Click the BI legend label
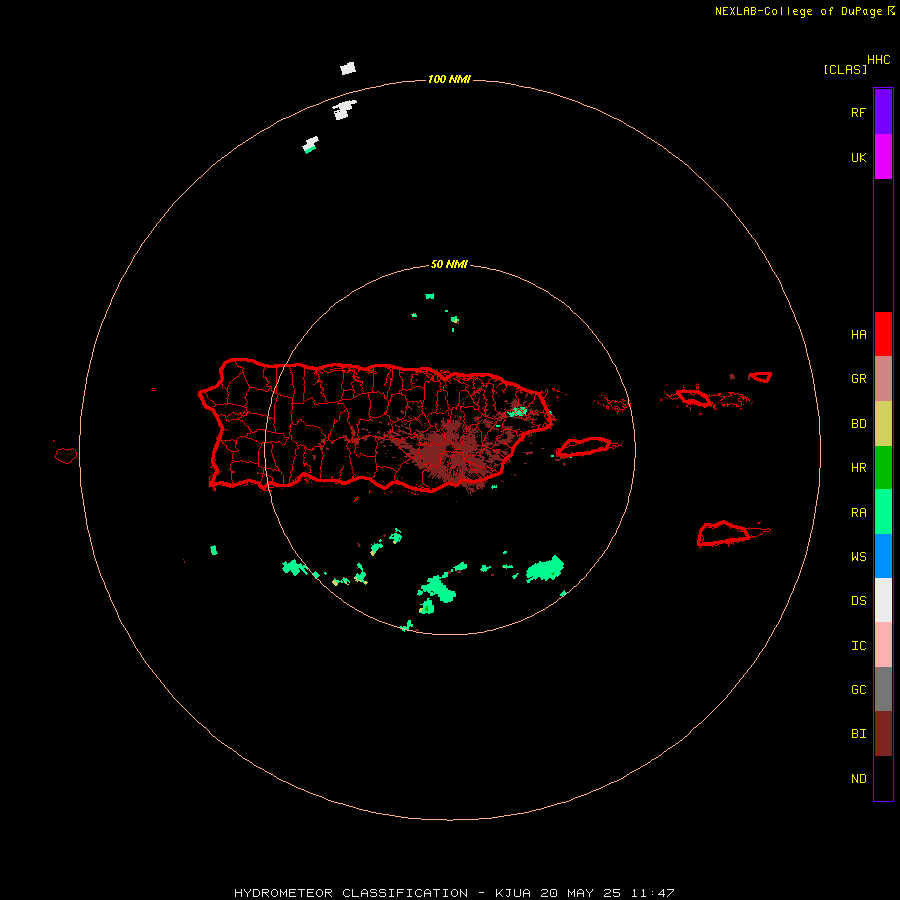 tap(858, 734)
